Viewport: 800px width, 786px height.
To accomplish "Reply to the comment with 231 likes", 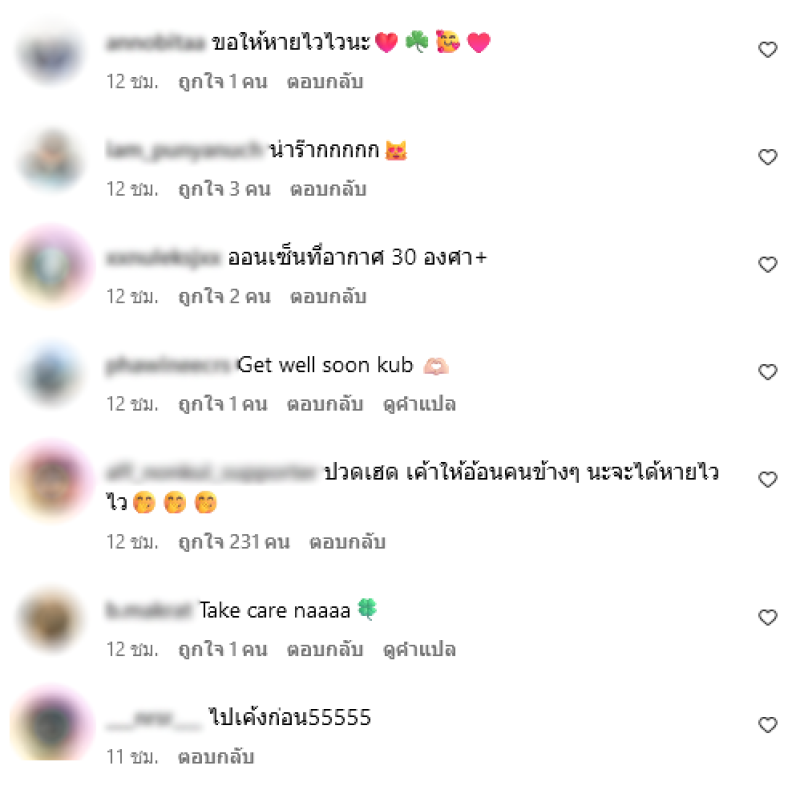I will 347,542.
